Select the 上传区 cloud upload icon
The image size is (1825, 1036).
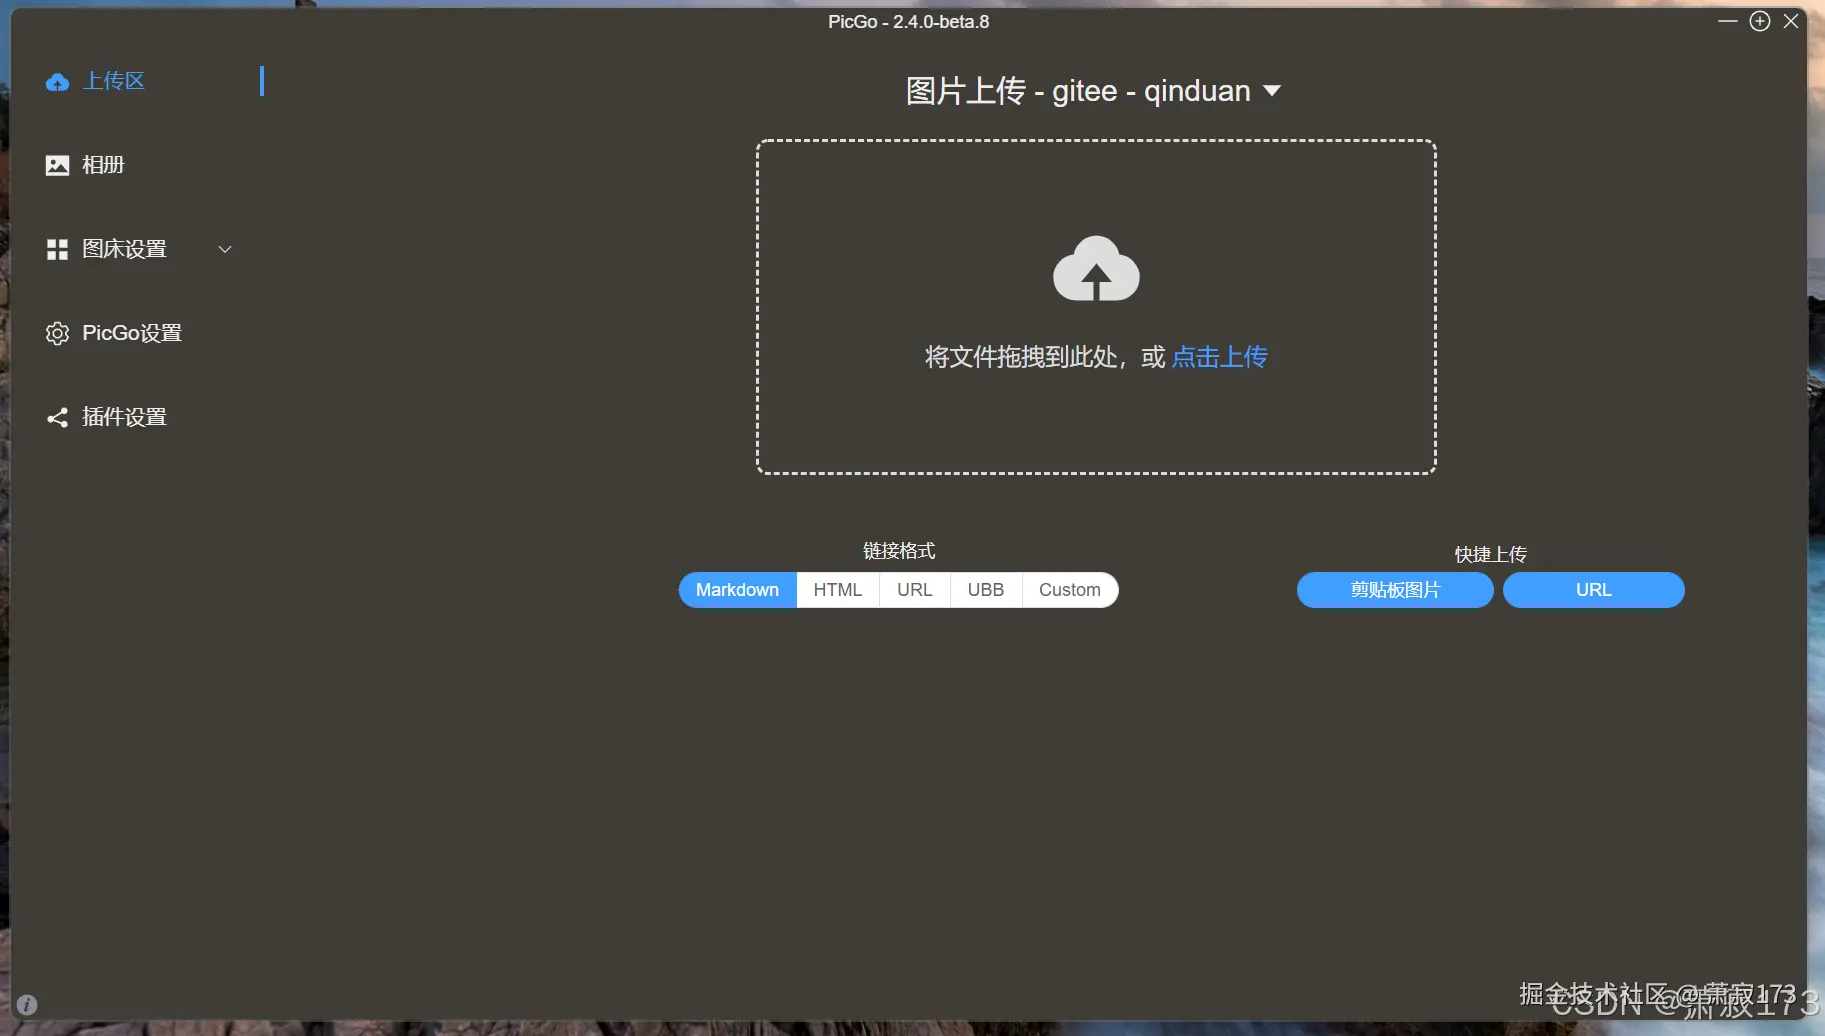[x=57, y=81]
